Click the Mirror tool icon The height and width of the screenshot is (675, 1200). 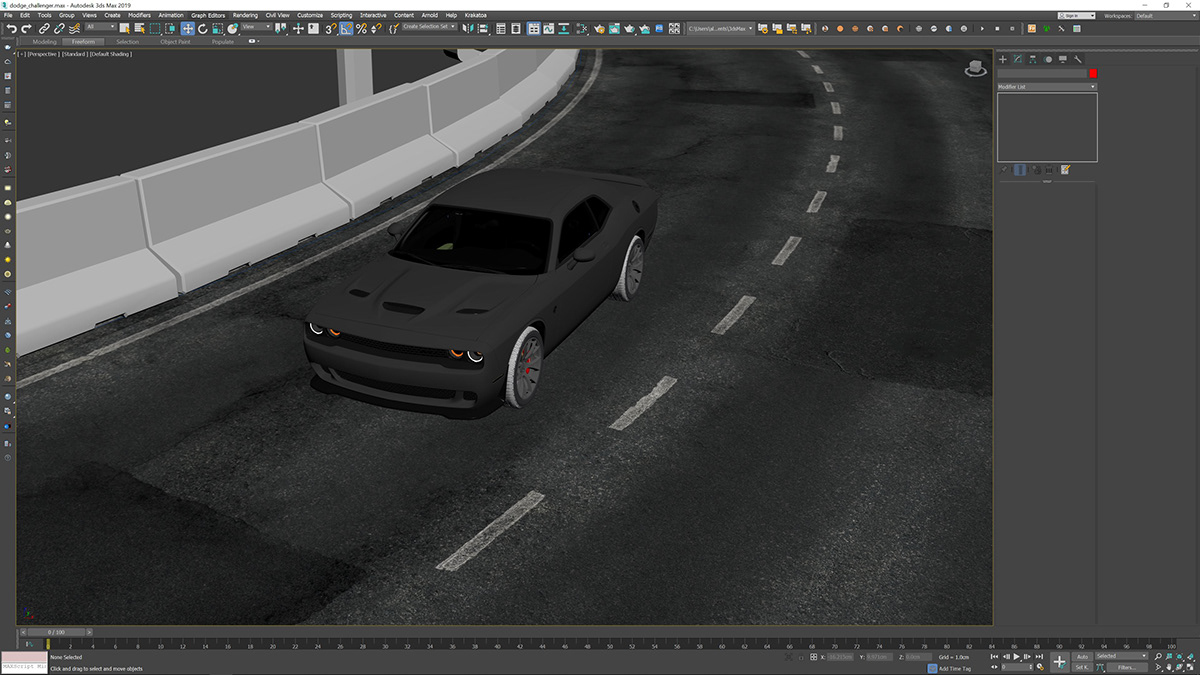point(466,28)
